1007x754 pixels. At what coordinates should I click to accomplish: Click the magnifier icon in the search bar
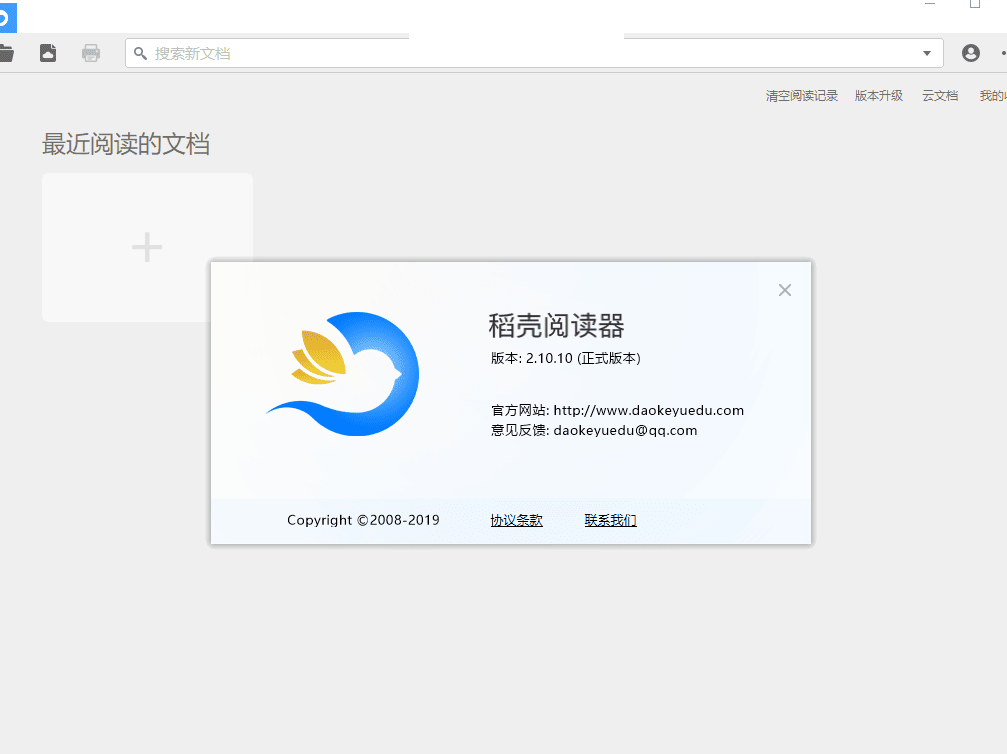[140, 53]
